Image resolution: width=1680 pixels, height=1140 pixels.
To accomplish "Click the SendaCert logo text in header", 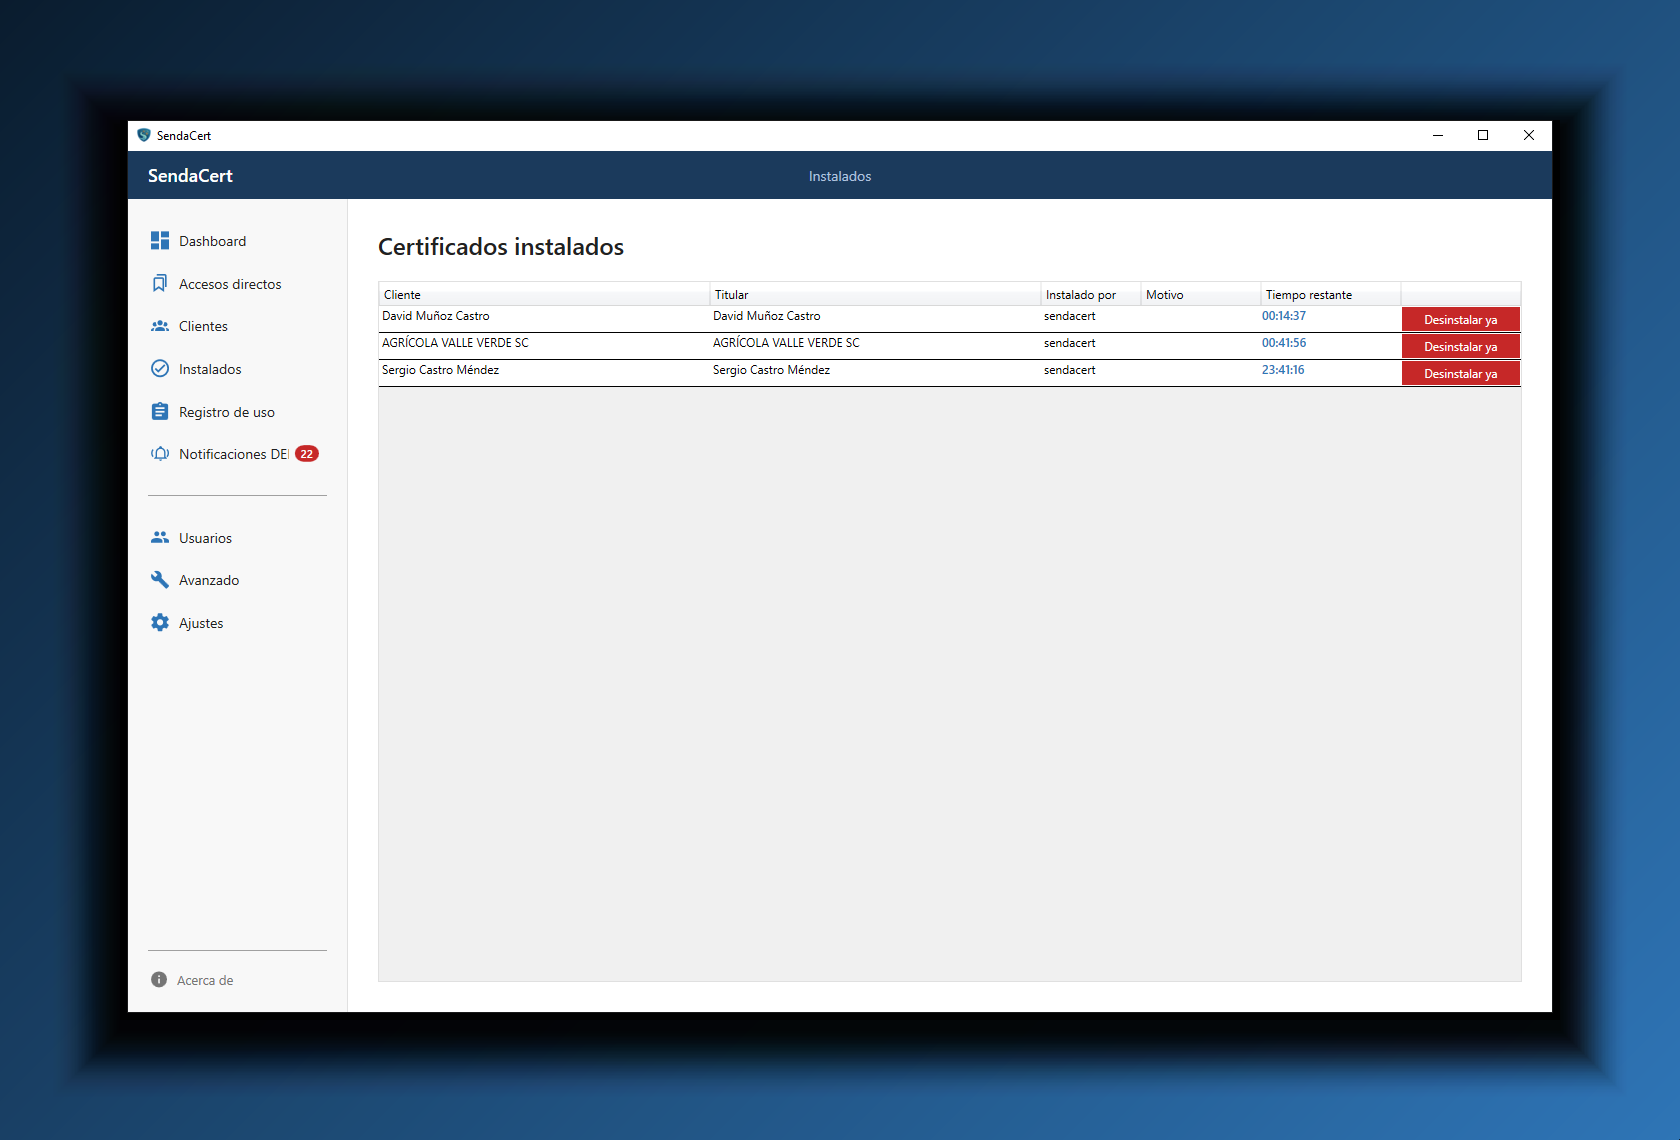I will coord(190,176).
